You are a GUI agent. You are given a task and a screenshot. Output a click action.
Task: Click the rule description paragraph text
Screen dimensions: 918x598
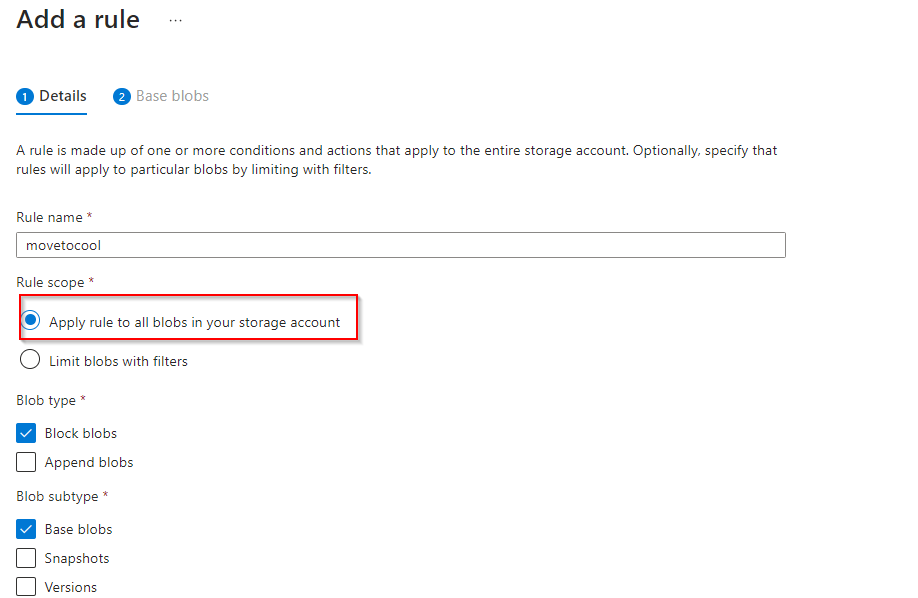pyautogui.click(x=396, y=160)
